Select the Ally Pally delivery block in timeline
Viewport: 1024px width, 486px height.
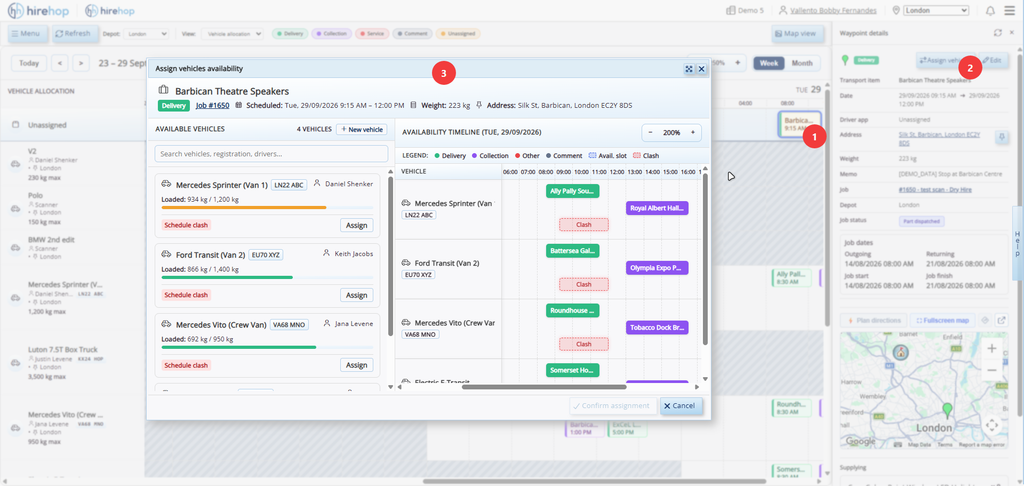pos(573,191)
